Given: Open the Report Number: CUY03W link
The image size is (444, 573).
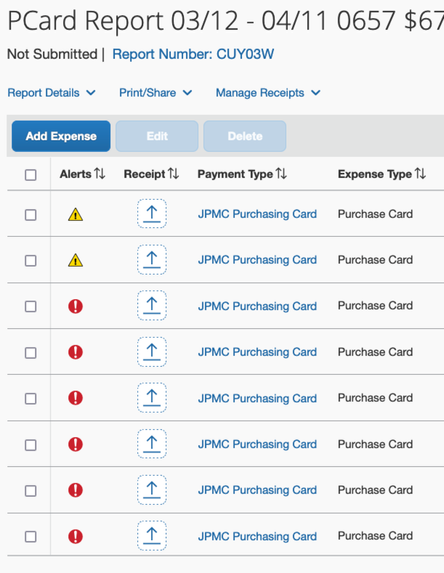Looking at the screenshot, I should 193,54.
